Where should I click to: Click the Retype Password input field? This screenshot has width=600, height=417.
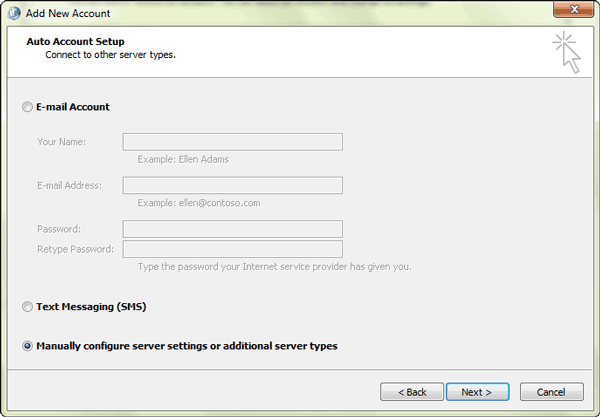click(233, 249)
